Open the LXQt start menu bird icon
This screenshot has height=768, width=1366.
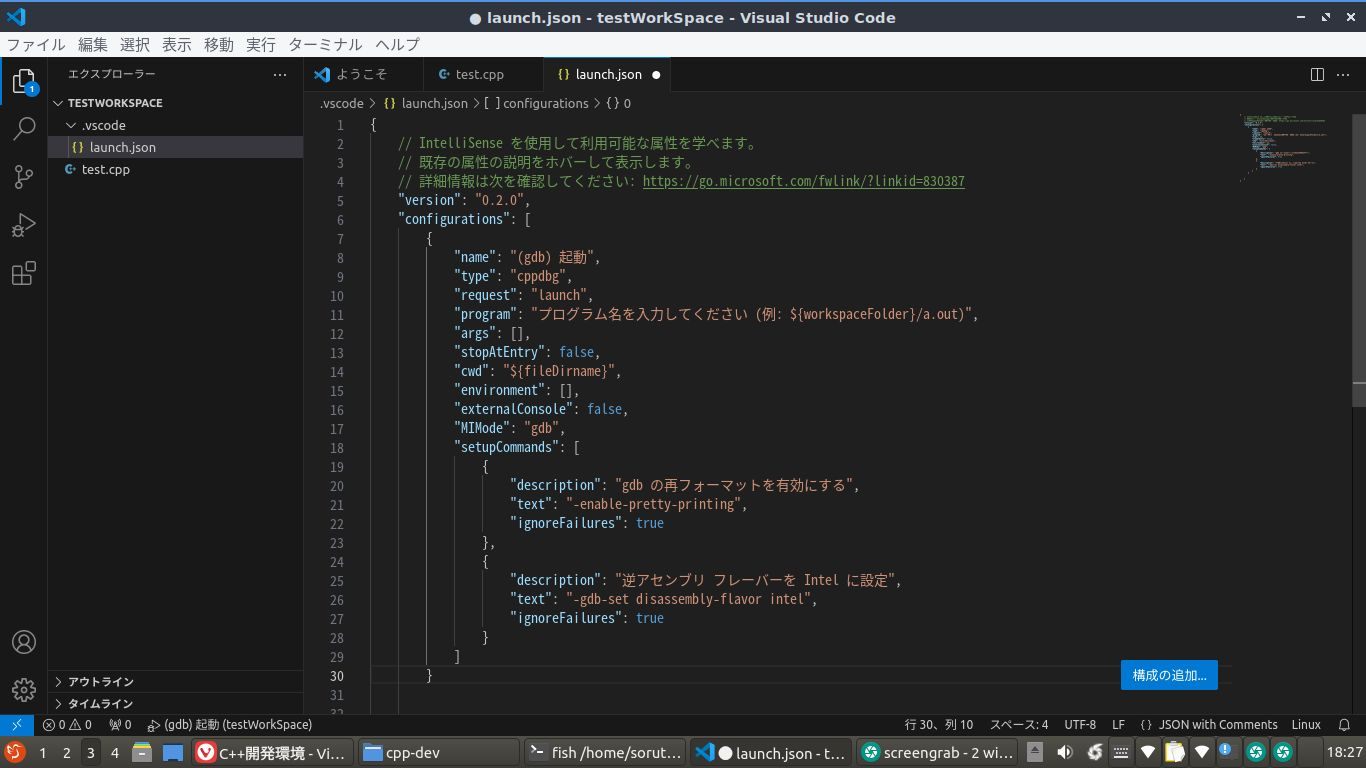click(x=14, y=752)
